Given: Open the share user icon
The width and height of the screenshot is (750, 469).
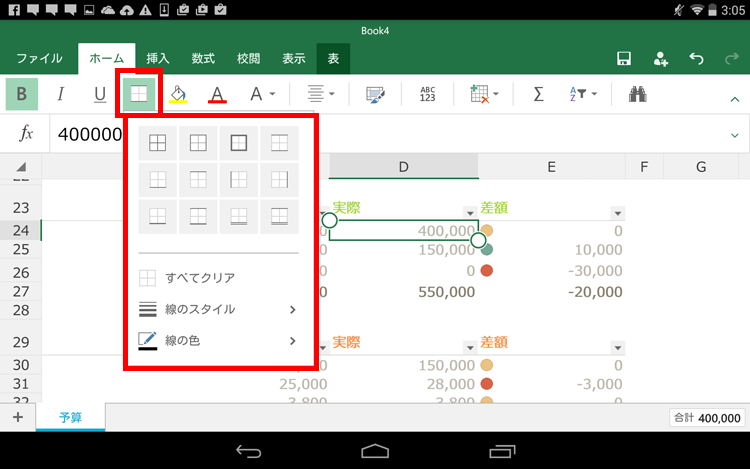Looking at the screenshot, I should [661, 59].
